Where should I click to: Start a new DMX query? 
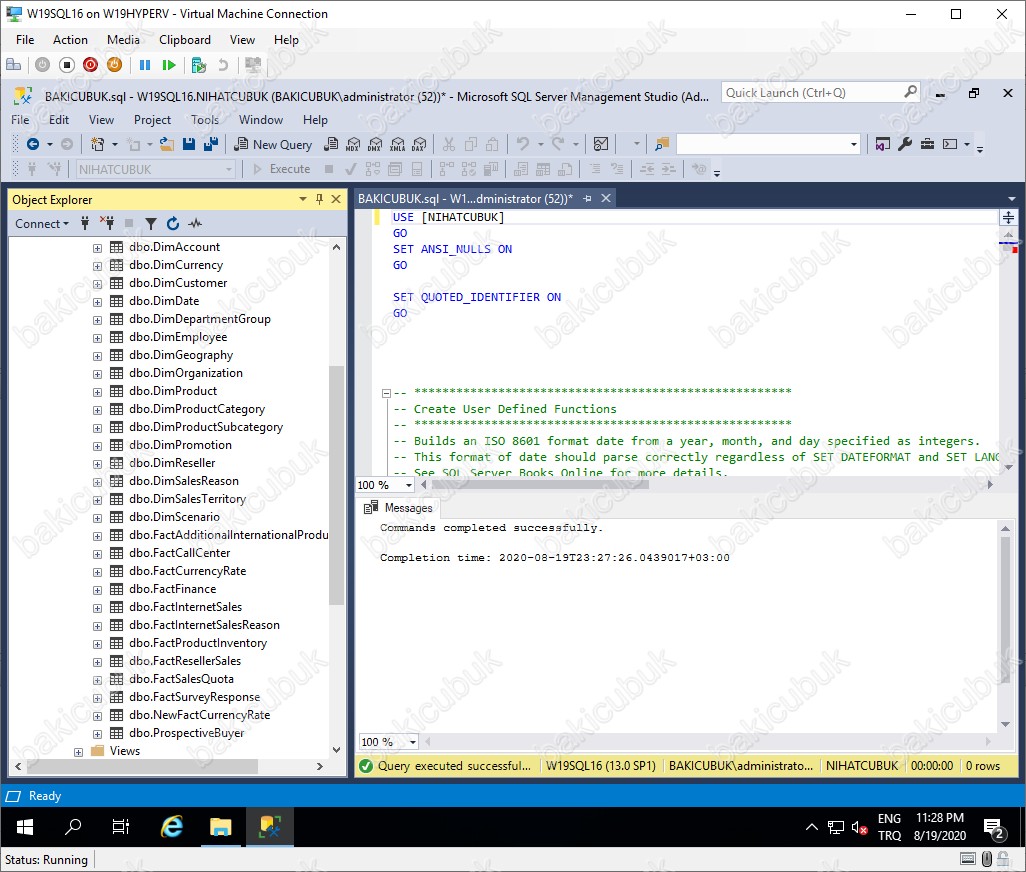(375, 144)
